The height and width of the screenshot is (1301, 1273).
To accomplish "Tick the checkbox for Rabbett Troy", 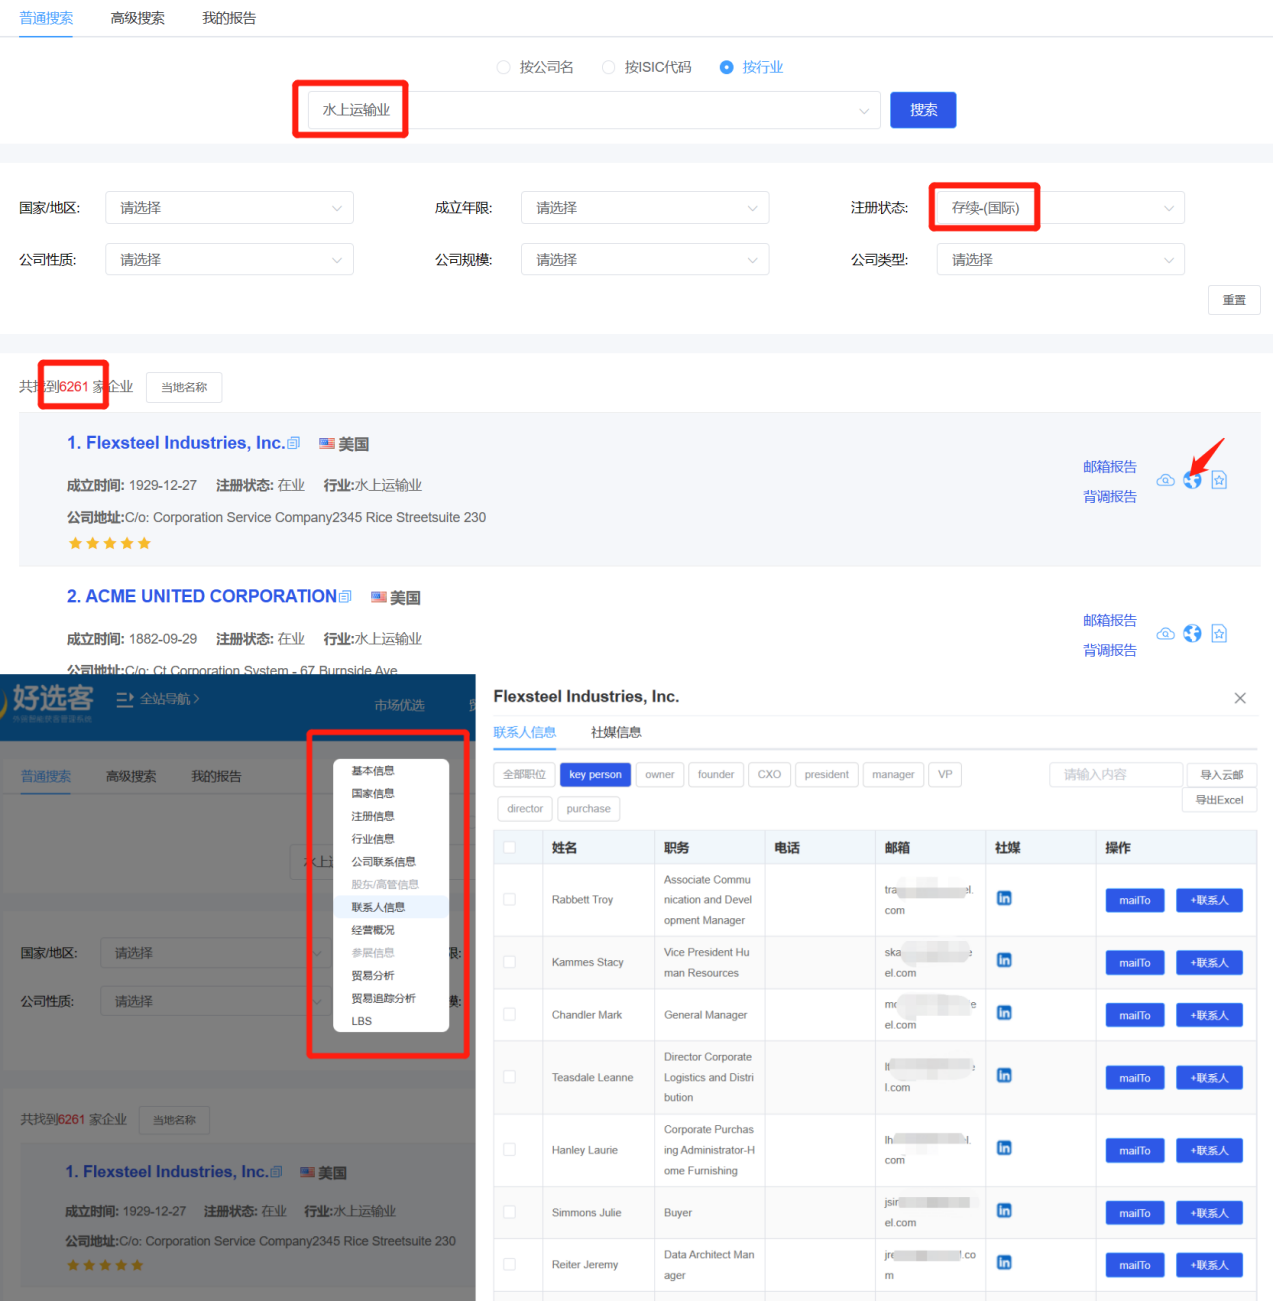I will 509,900.
